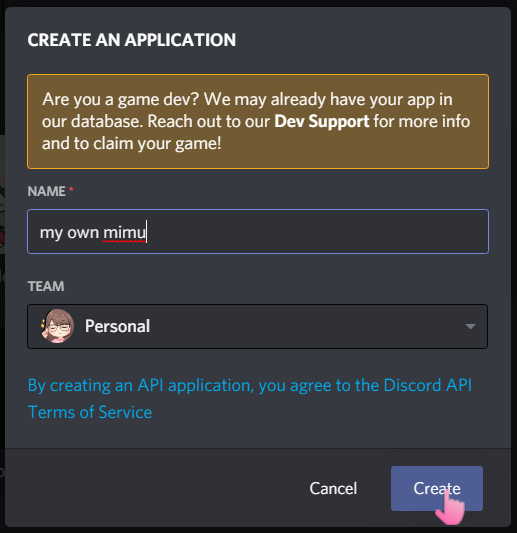The width and height of the screenshot is (517, 533).
Task: Cancel the application creation dialog
Action: tap(333, 488)
